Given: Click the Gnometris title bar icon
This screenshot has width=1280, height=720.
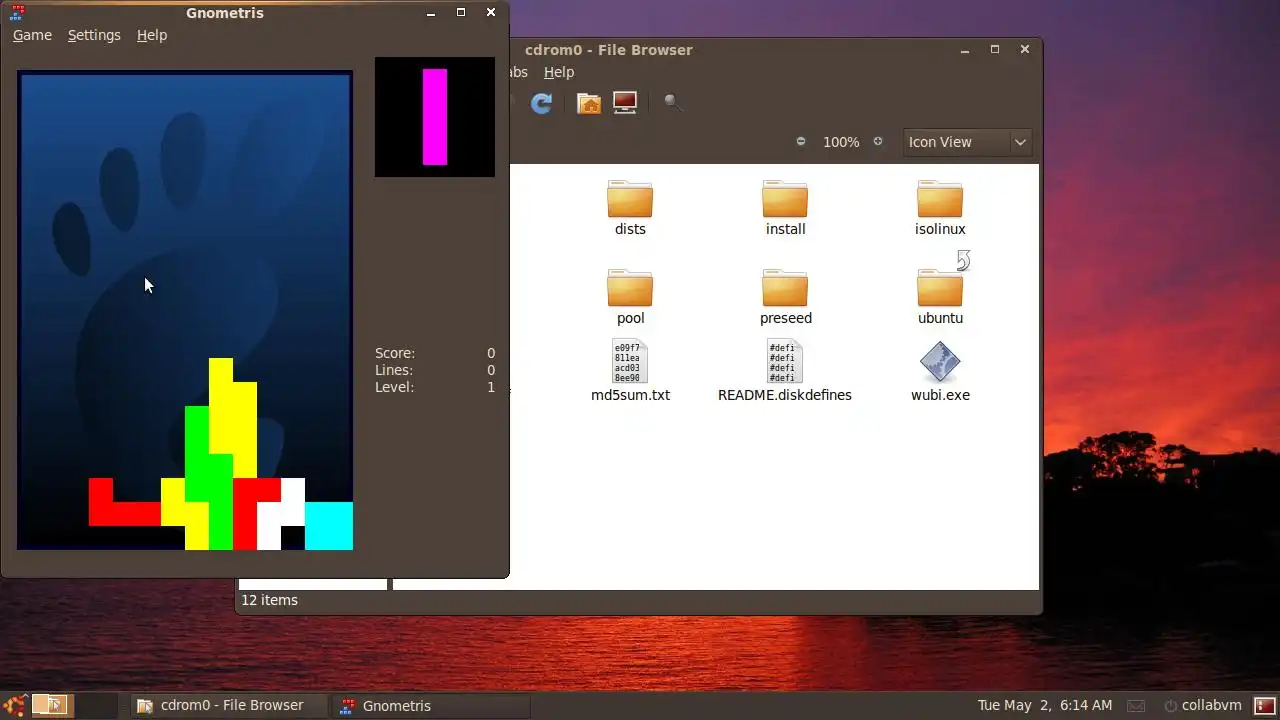Looking at the screenshot, I should [x=16, y=13].
